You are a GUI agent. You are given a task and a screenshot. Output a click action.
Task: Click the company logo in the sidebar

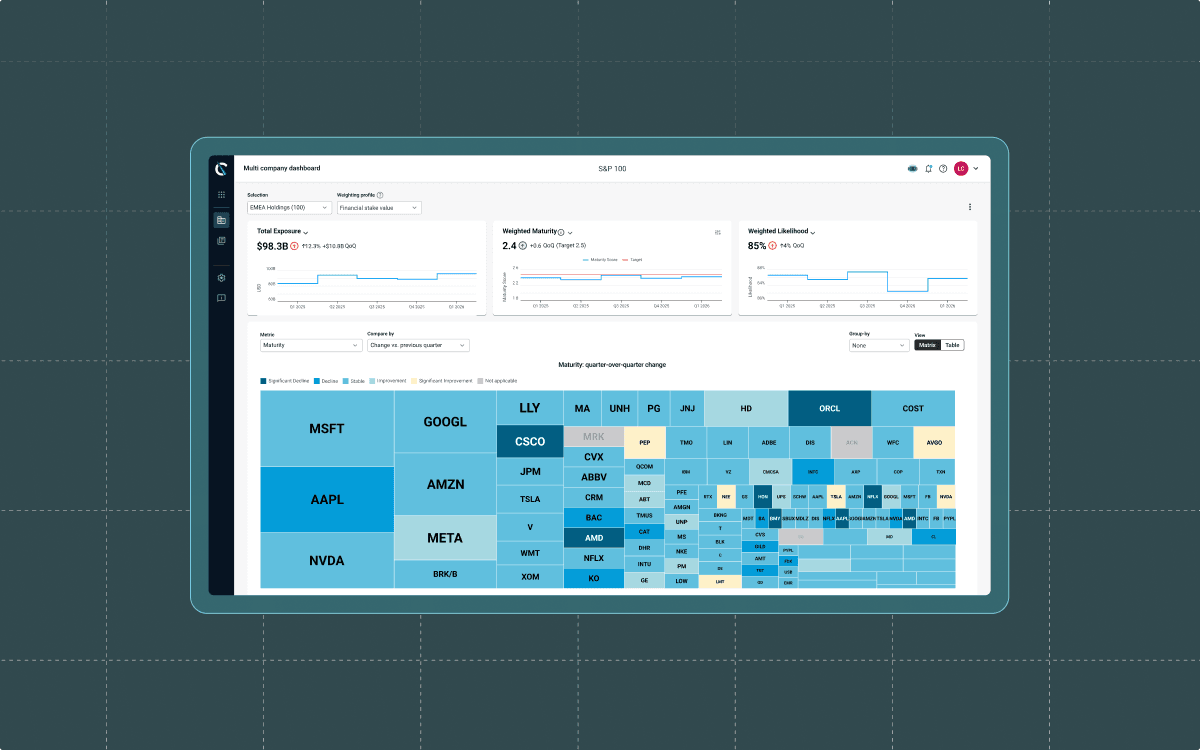[x=221, y=169]
